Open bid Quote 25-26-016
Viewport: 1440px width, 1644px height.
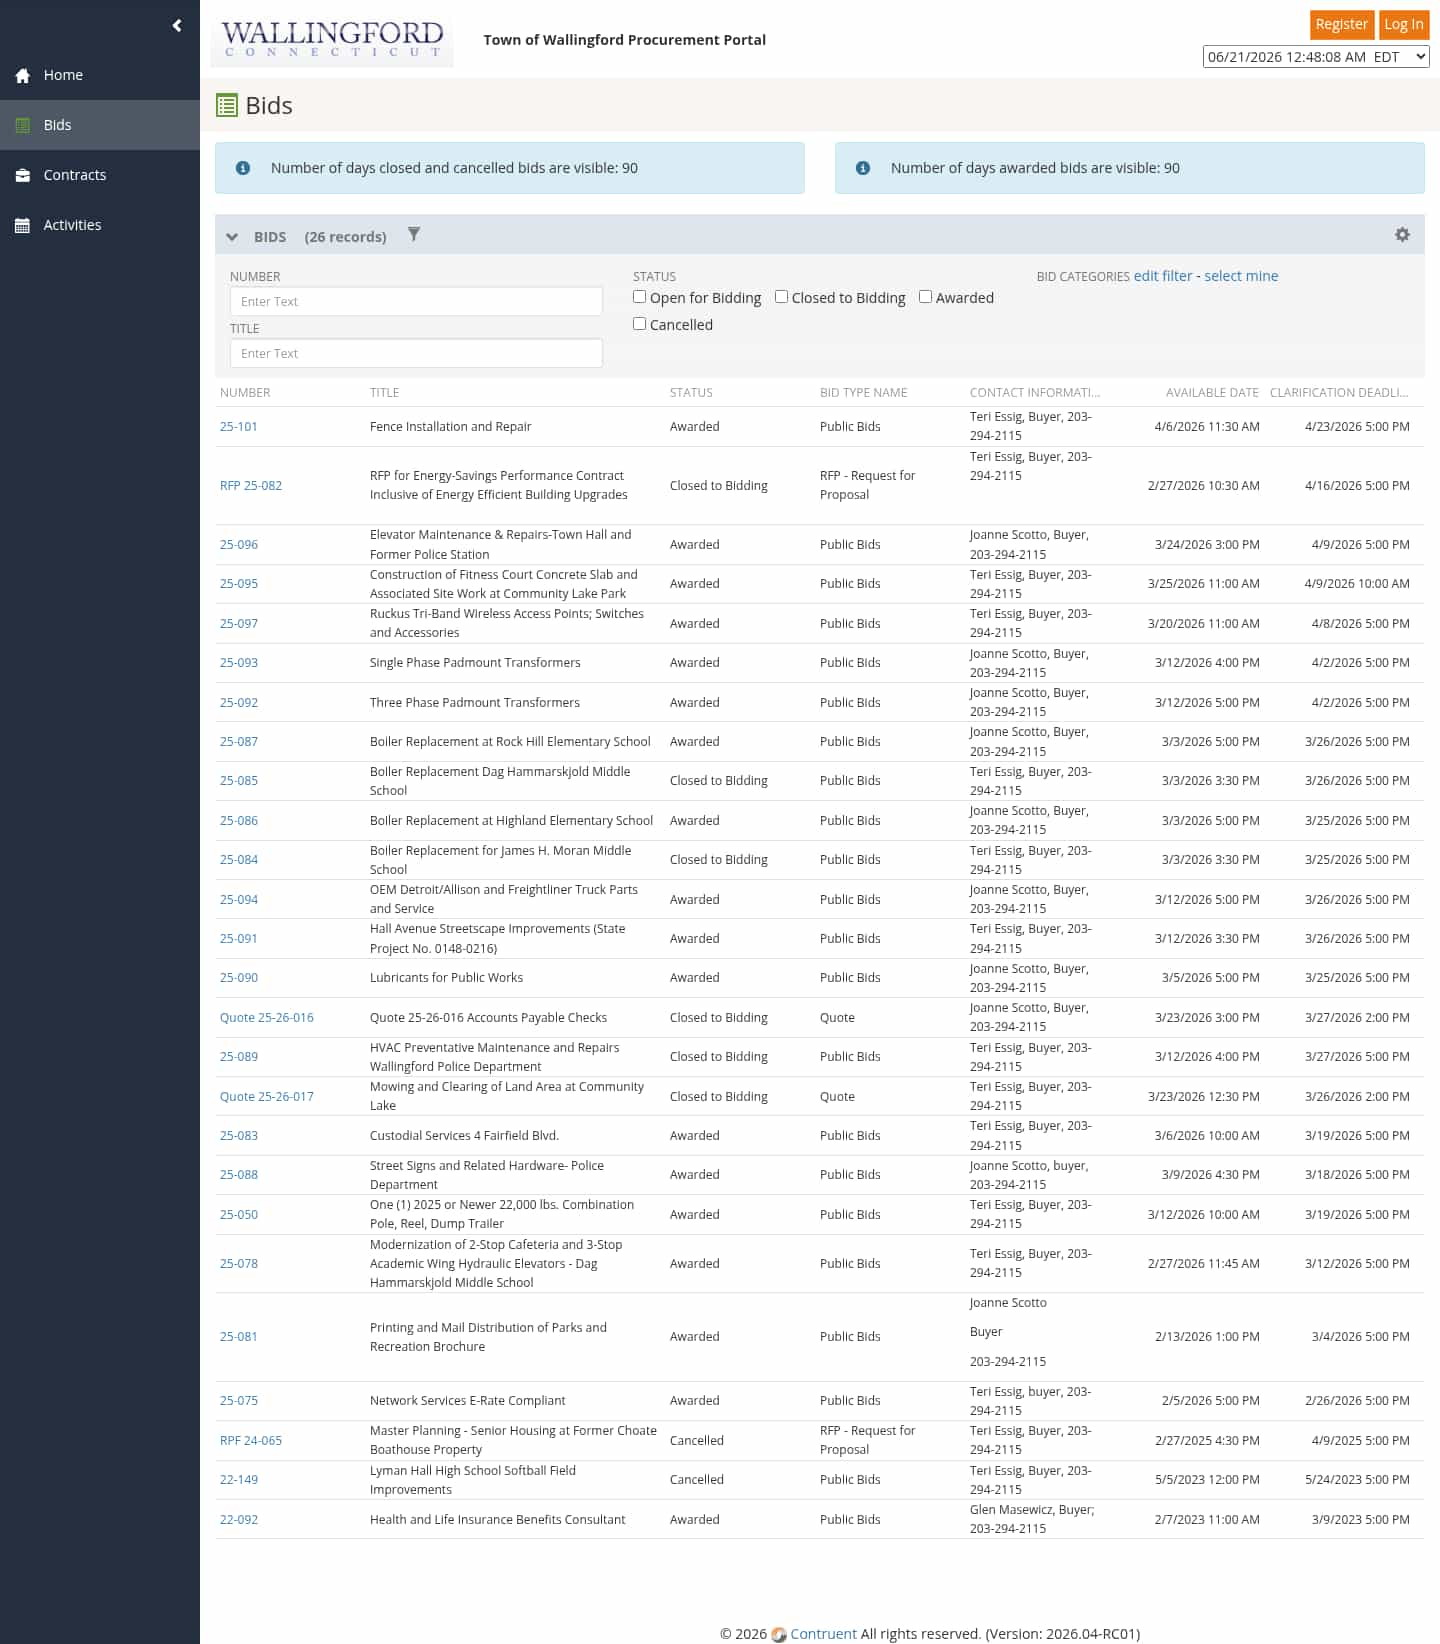(267, 1018)
